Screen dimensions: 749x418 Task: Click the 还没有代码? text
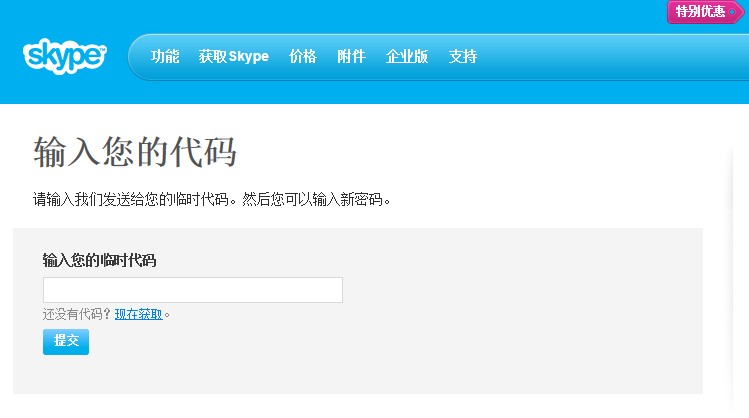[x=77, y=314]
